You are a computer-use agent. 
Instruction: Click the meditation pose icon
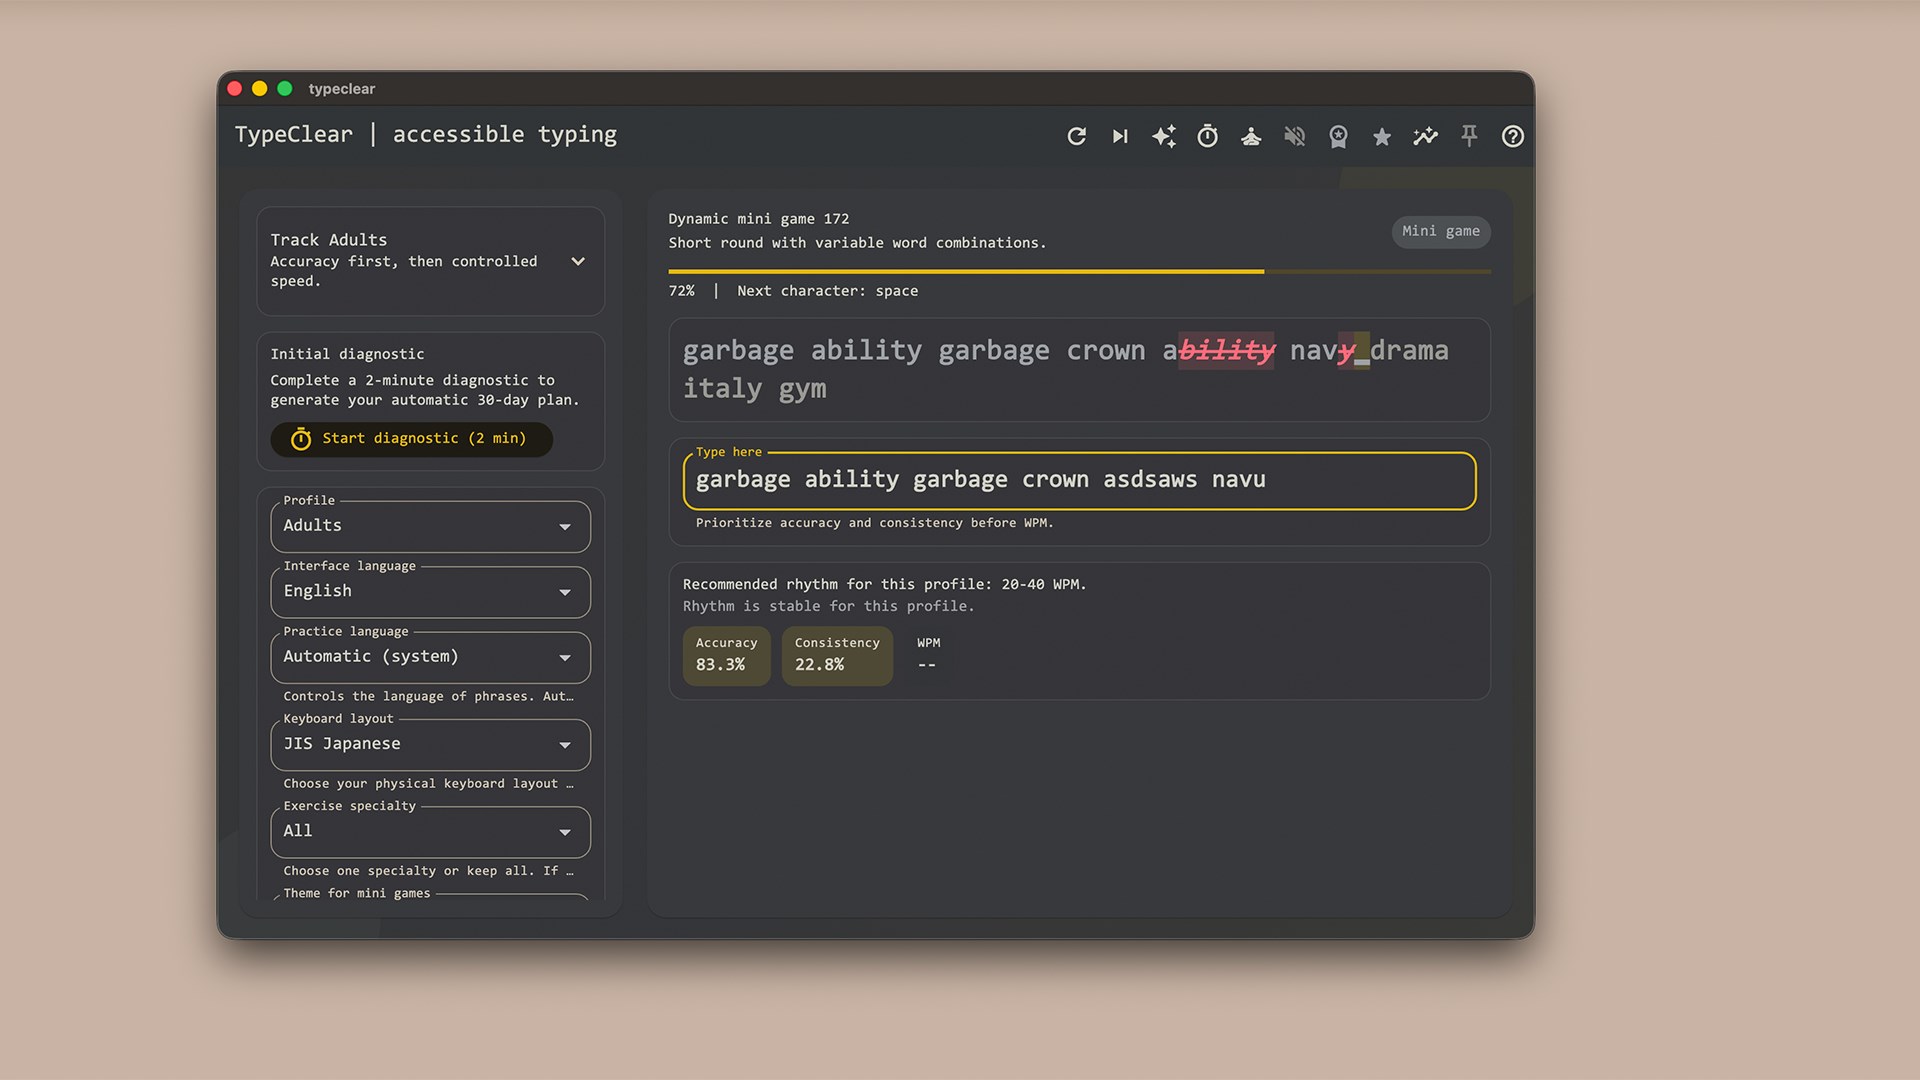coord(1251,136)
